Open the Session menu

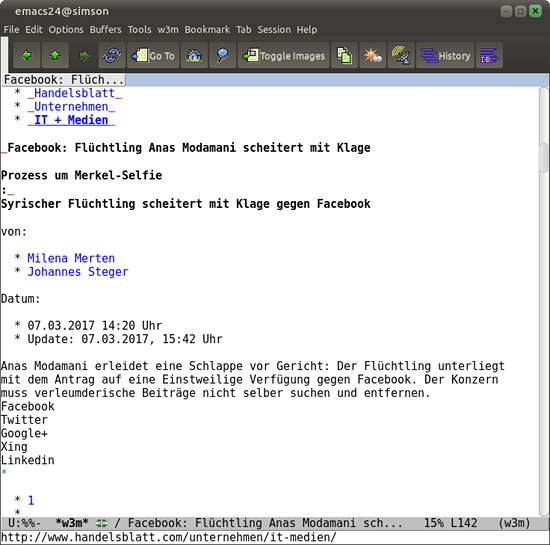coord(274,29)
